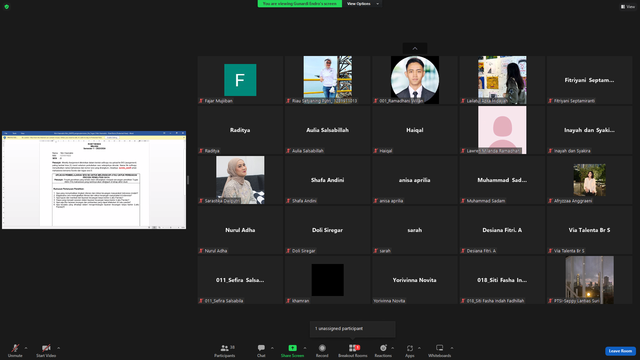
Task: Click muted mic icon on sarah's tile
Action: (x=376, y=251)
